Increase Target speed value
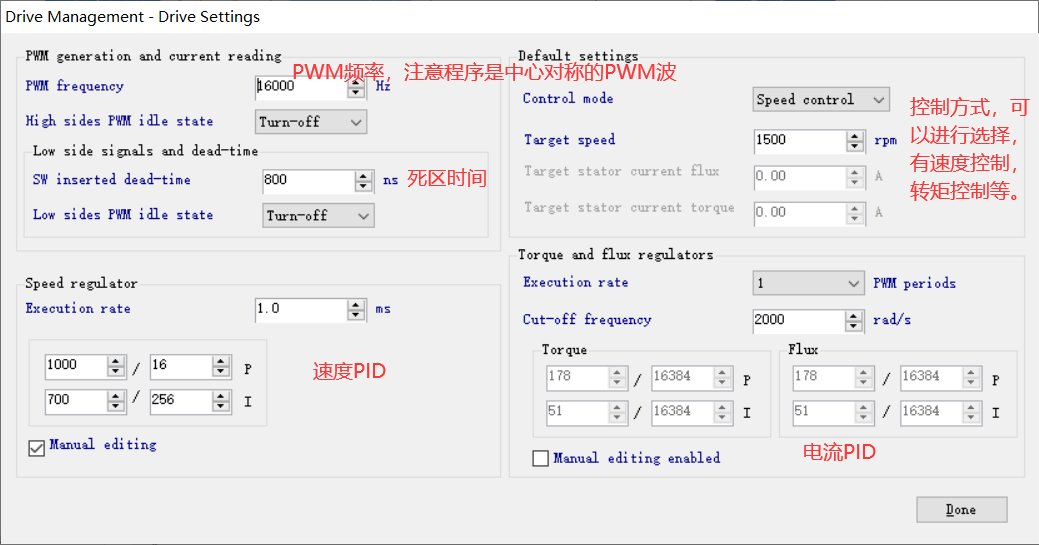The width and height of the screenshot is (1039, 545). [x=855, y=136]
